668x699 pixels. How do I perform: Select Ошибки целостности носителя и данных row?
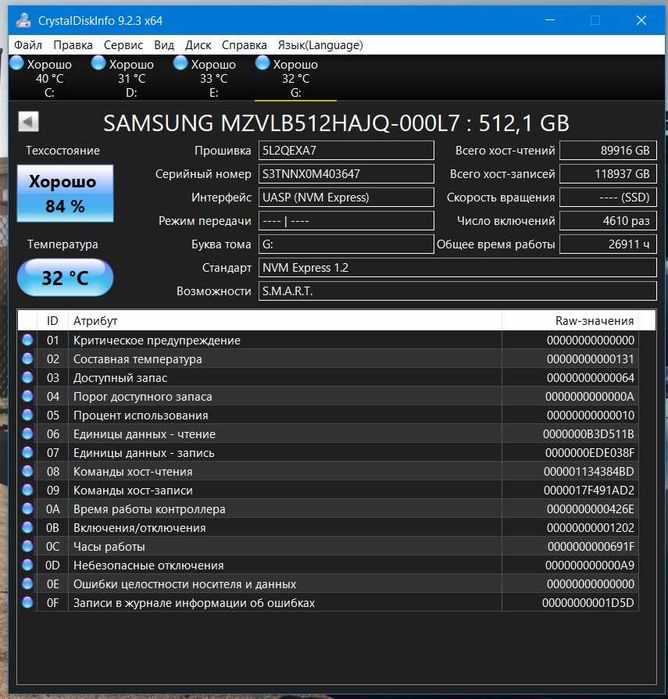328,584
